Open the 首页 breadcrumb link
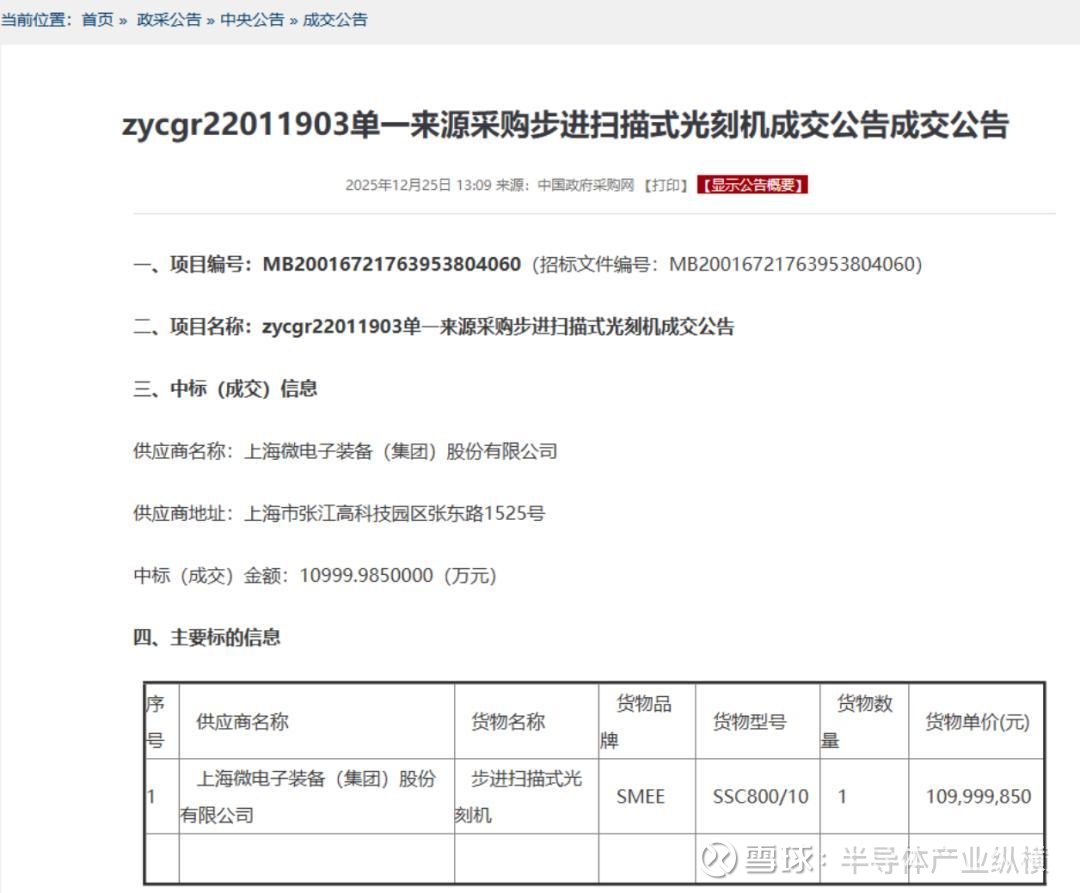The height and width of the screenshot is (893, 1080). (97, 20)
